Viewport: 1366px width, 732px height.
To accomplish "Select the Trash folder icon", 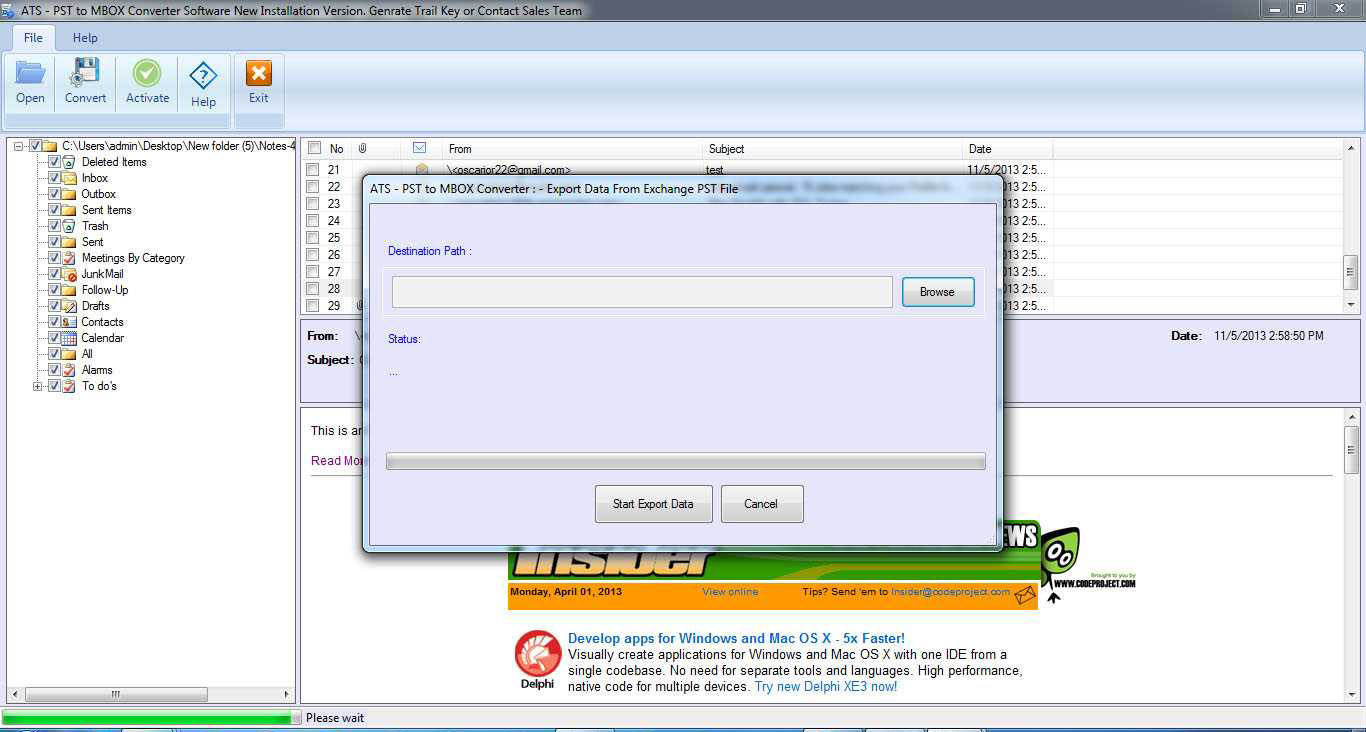I will tap(69, 226).
